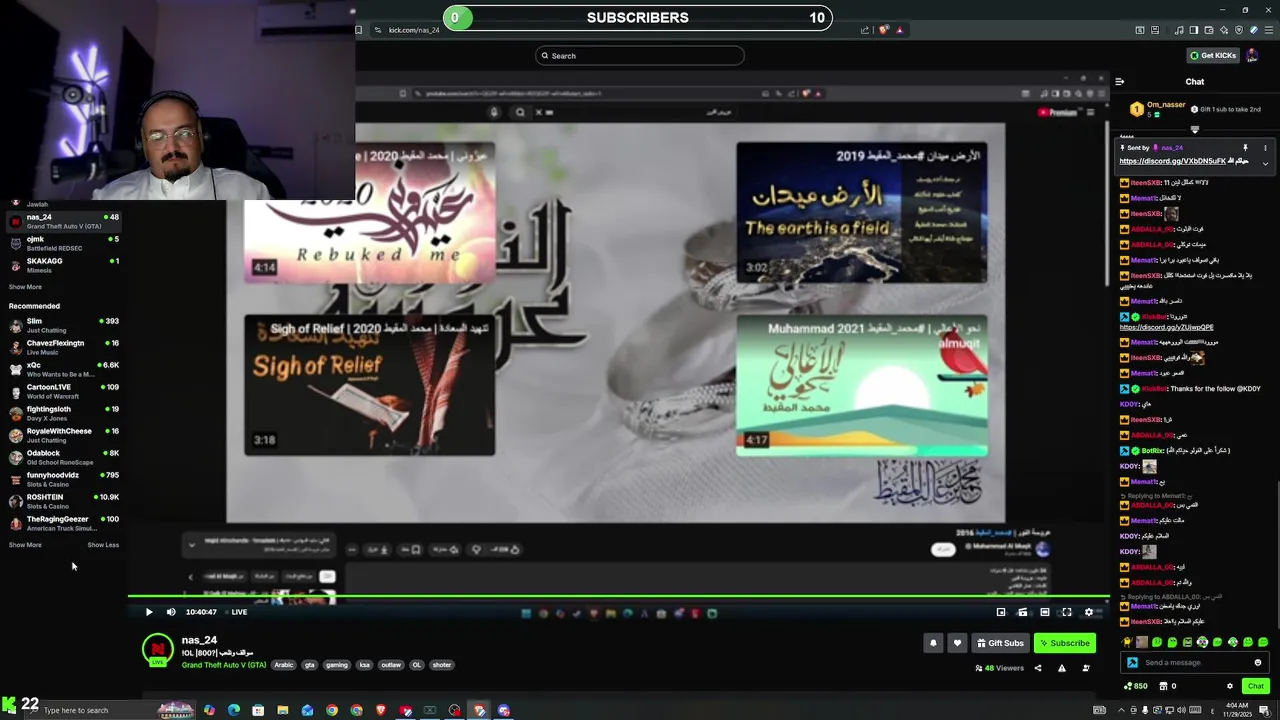
Task: Open the 850 channel points balance
Action: click(1135, 686)
